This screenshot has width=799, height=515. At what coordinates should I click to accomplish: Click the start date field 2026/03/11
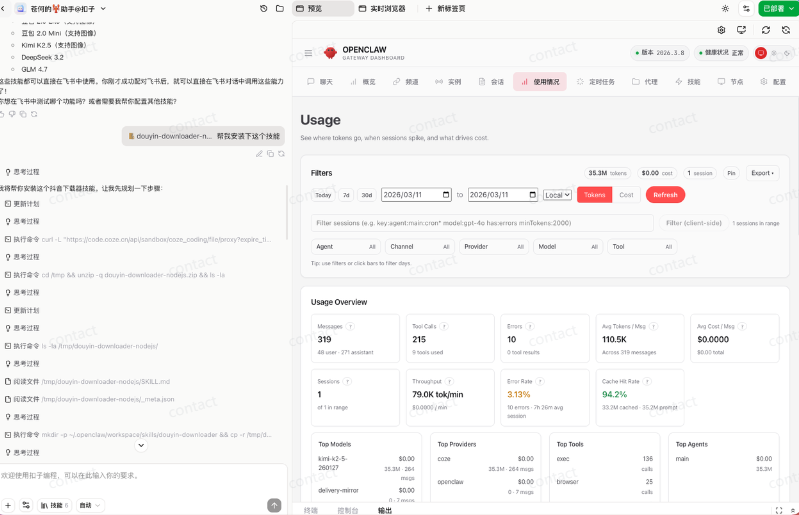point(416,195)
